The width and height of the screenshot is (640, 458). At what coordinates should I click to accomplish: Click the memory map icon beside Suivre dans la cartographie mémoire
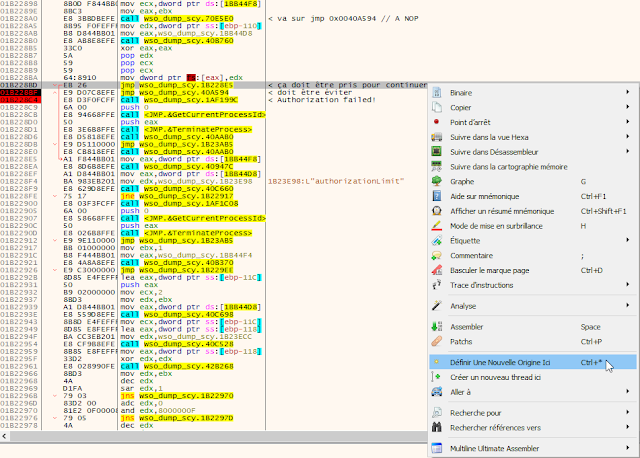point(437,167)
